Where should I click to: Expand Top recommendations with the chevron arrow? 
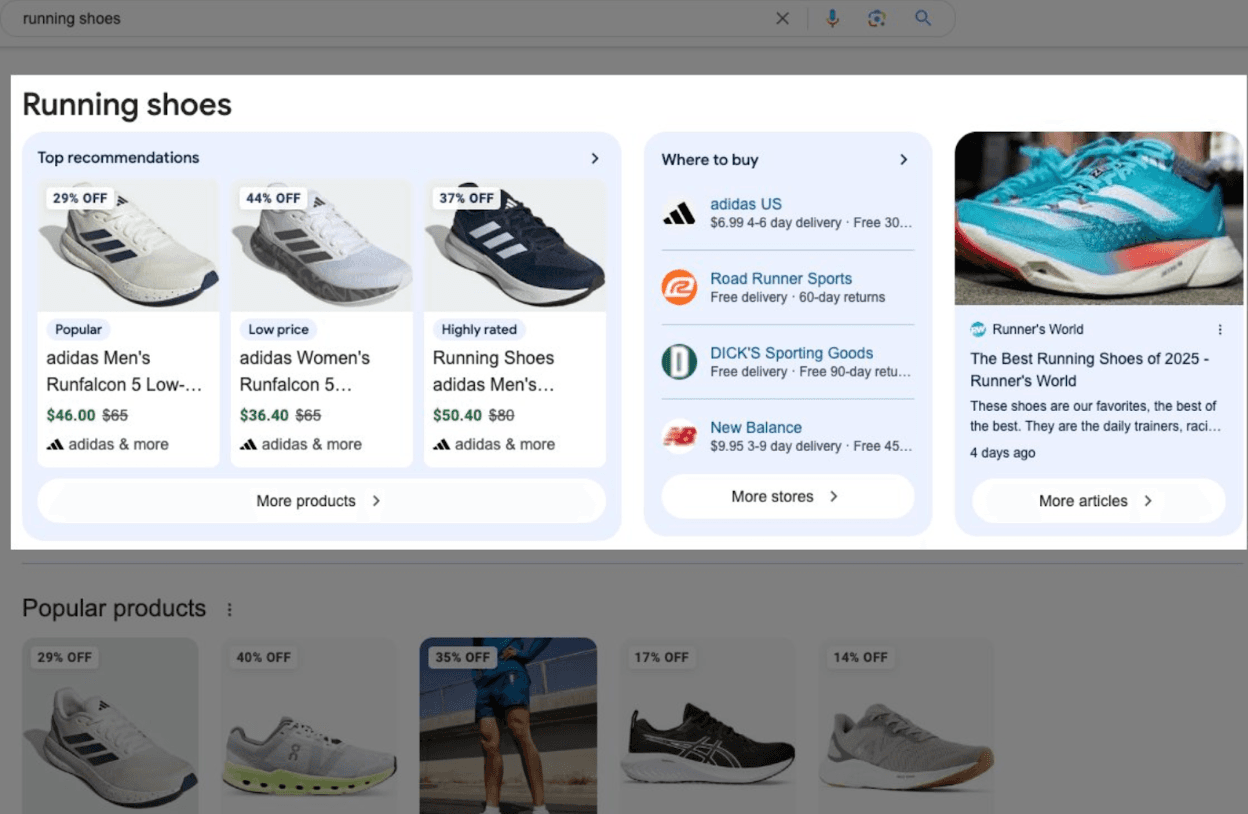coord(595,158)
